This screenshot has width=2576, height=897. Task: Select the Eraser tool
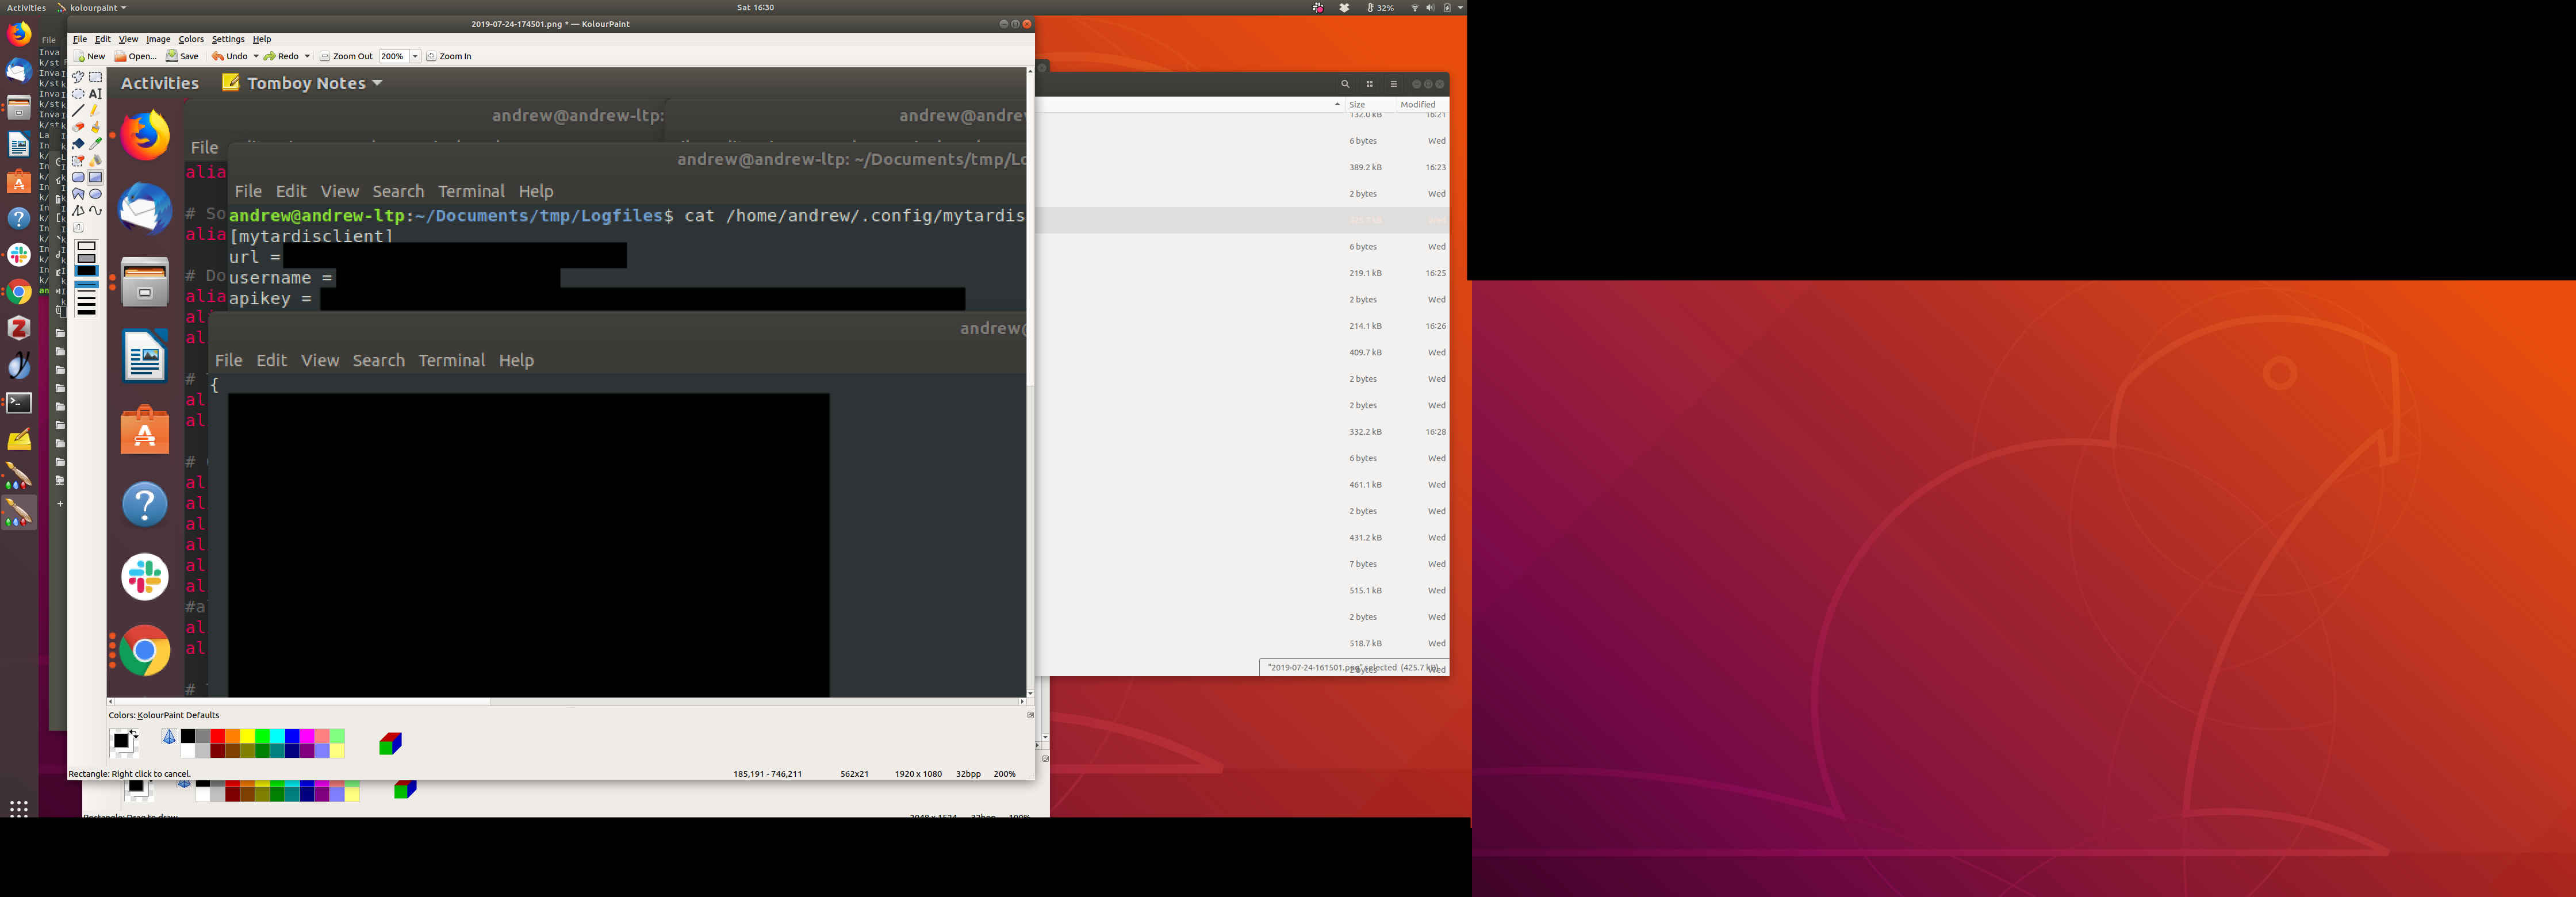click(78, 127)
